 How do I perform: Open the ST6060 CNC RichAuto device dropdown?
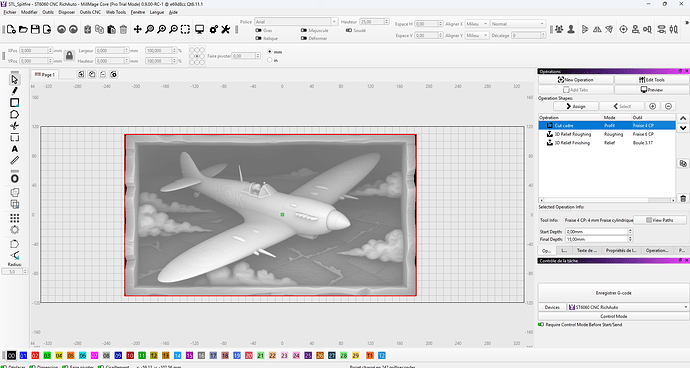pos(628,307)
